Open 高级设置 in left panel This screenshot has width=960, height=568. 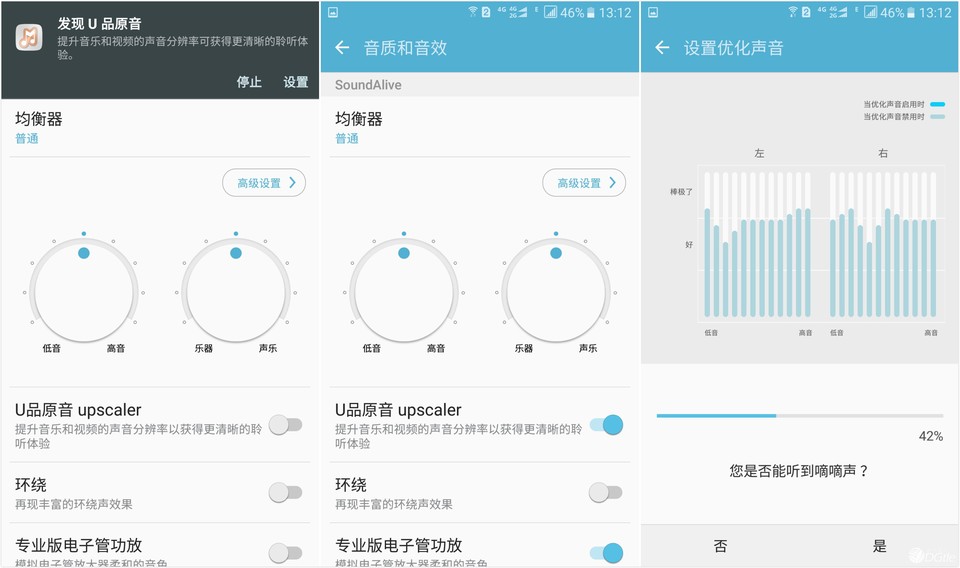pos(264,182)
